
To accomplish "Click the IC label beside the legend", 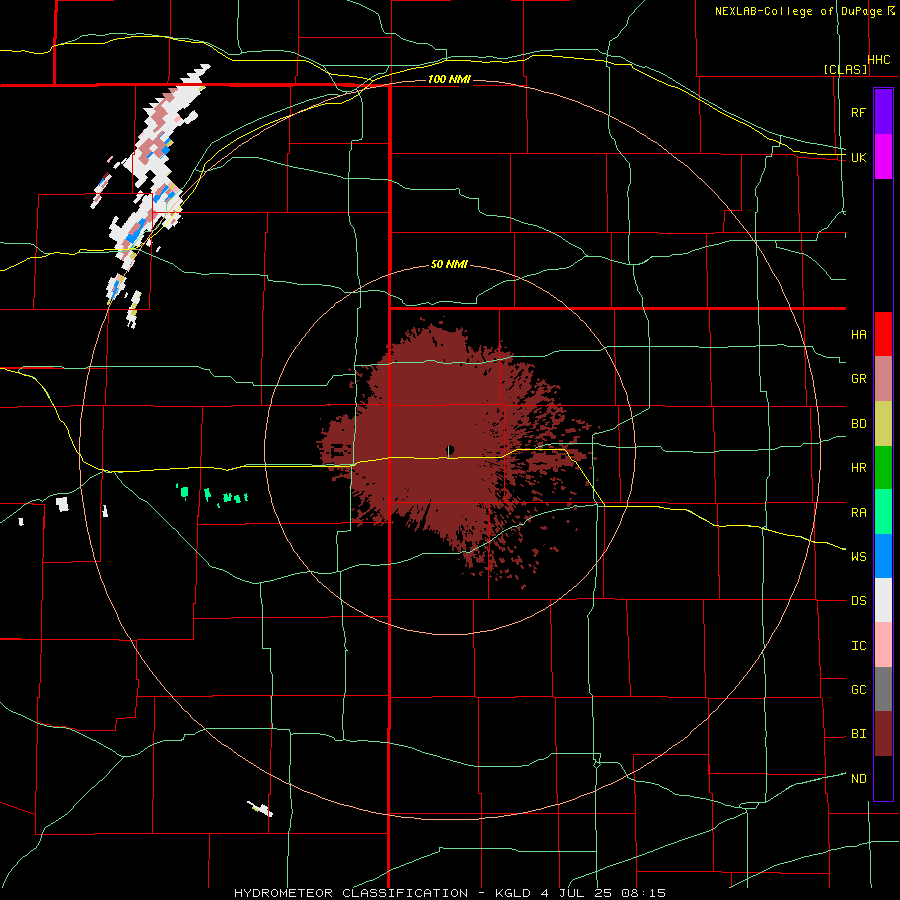I will [x=858, y=645].
